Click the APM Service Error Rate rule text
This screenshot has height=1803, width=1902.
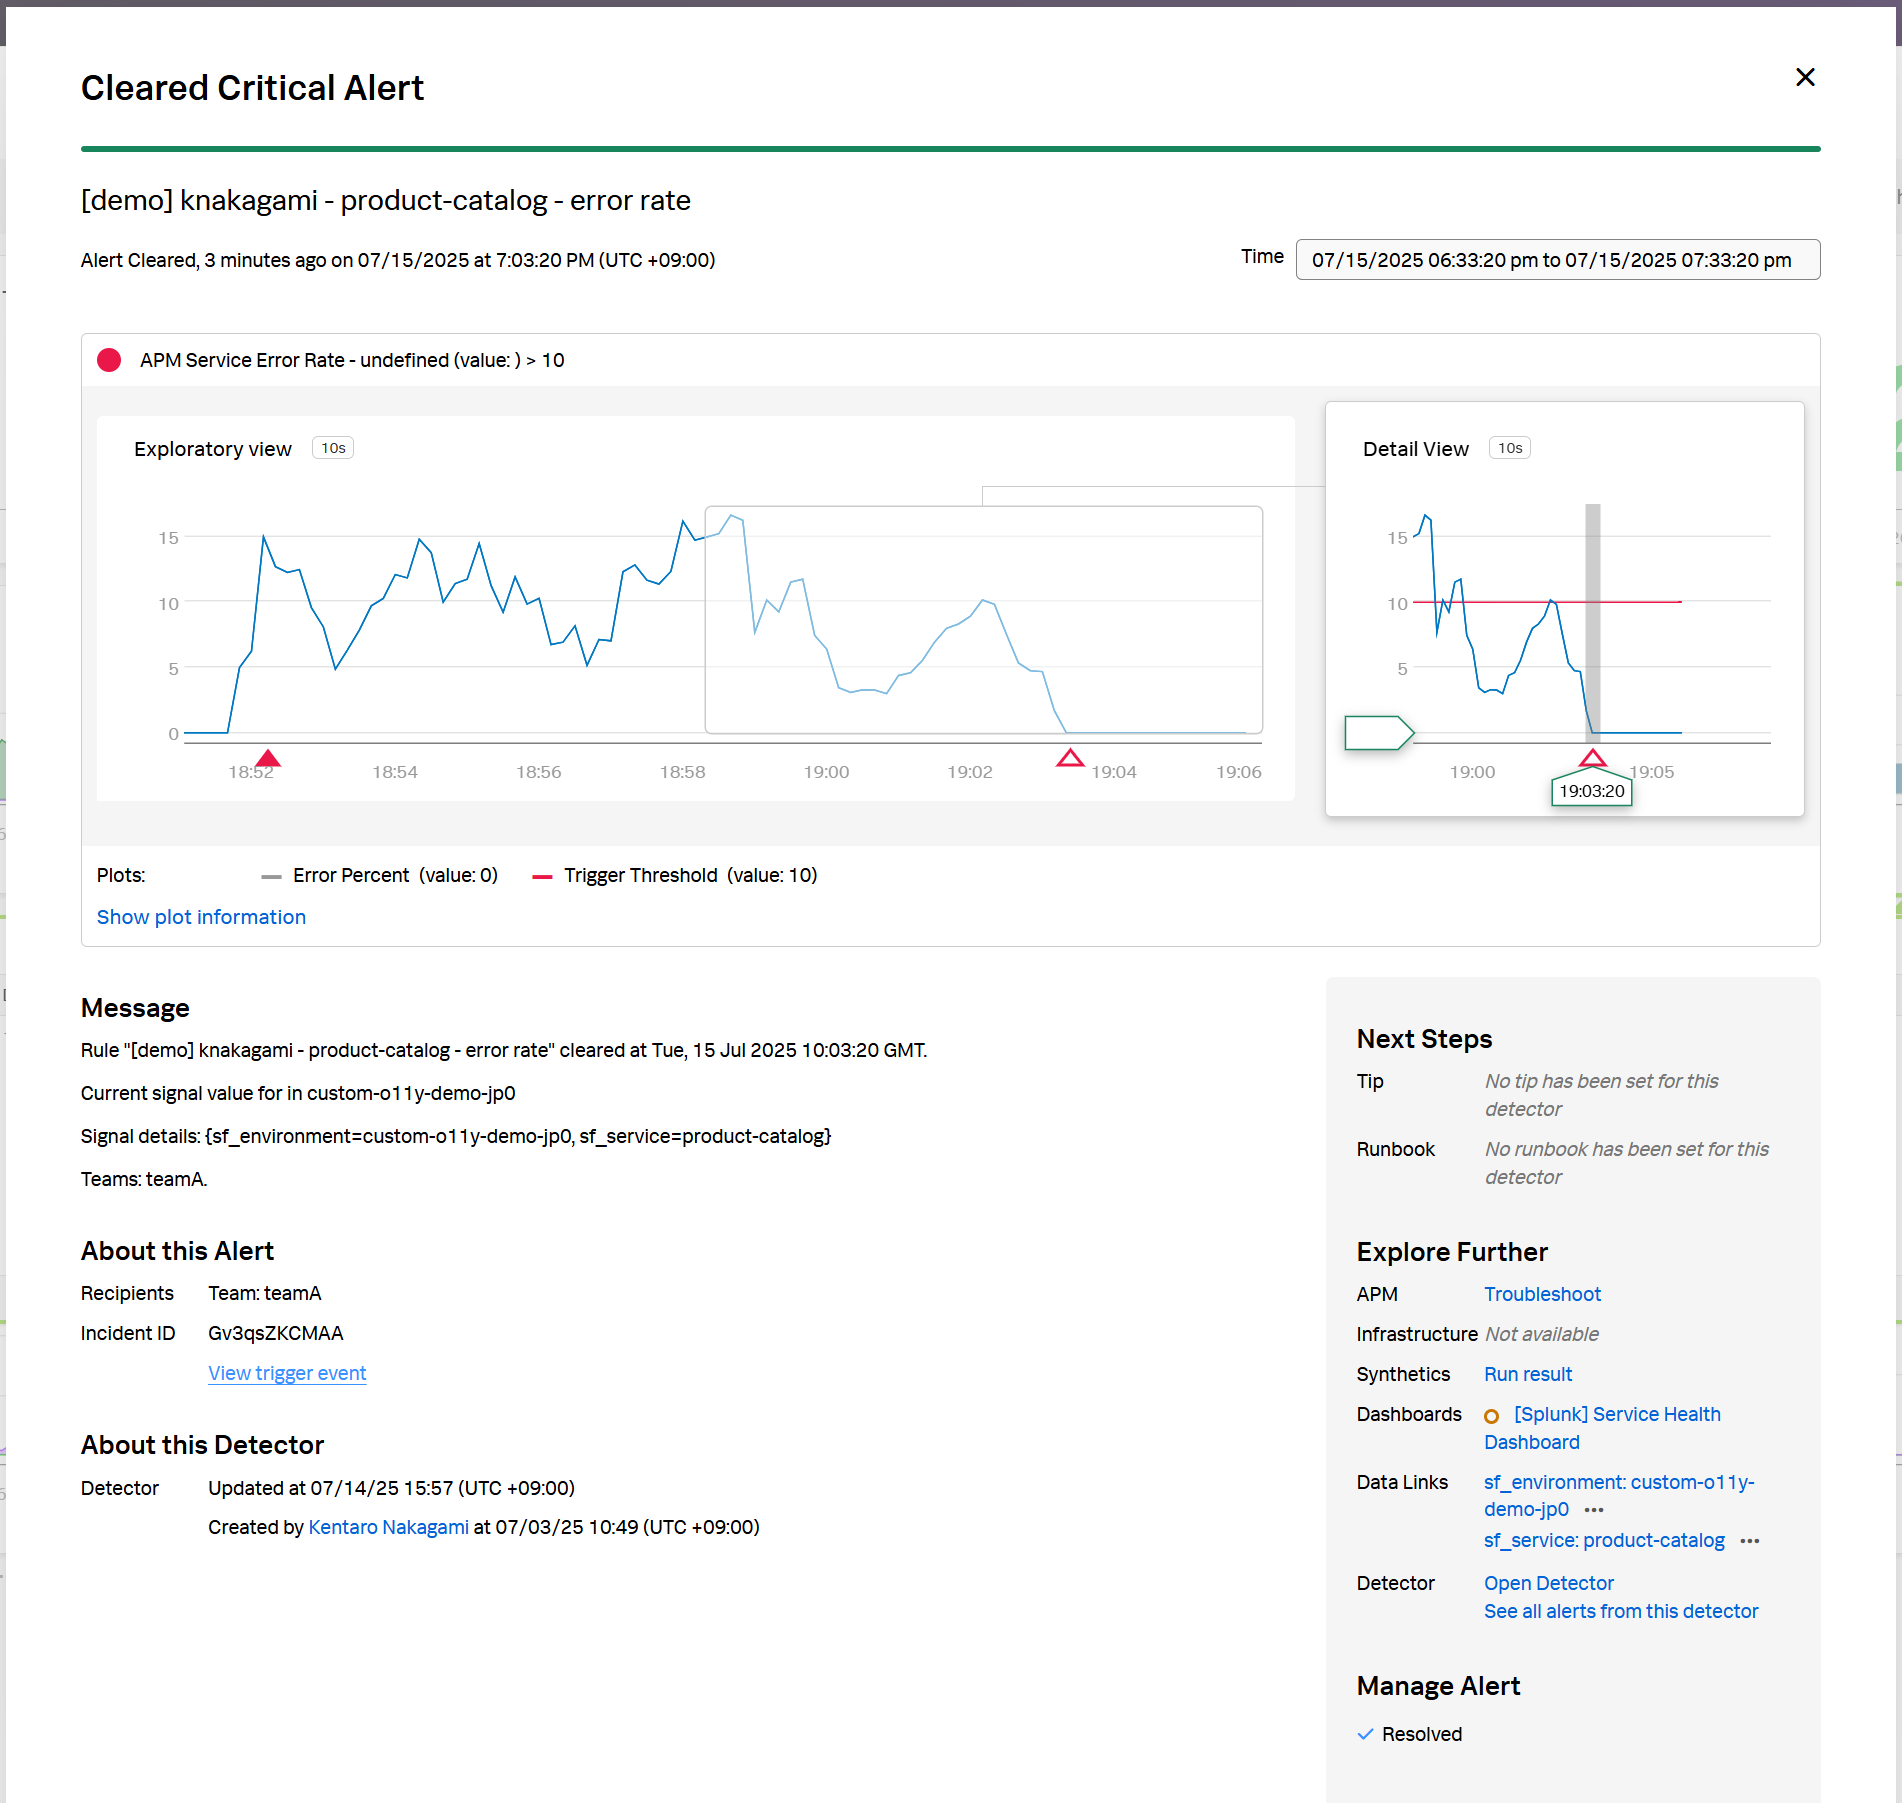pyautogui.click(x=352, y=360)
